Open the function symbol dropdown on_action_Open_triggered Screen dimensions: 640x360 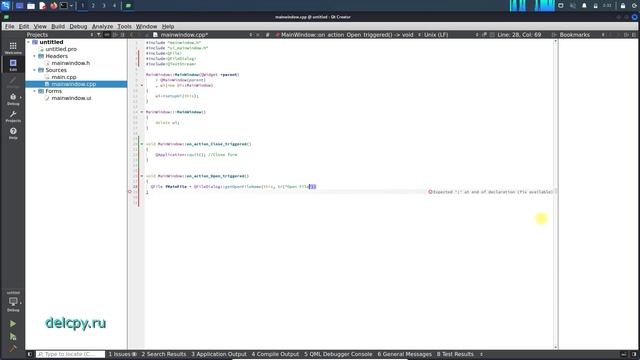point(348,35)
